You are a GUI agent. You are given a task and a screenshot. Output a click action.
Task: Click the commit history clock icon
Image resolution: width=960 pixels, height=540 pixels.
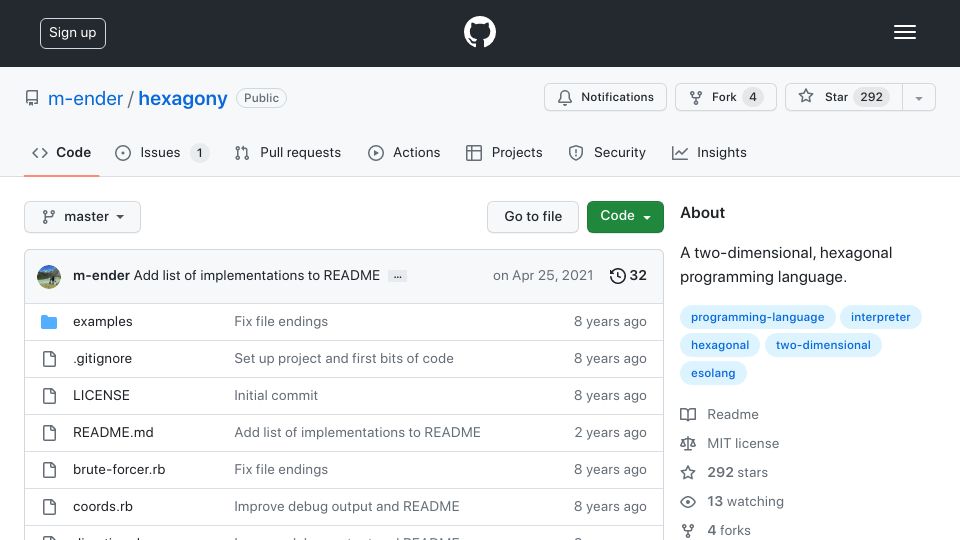click(x=617, y=276)
